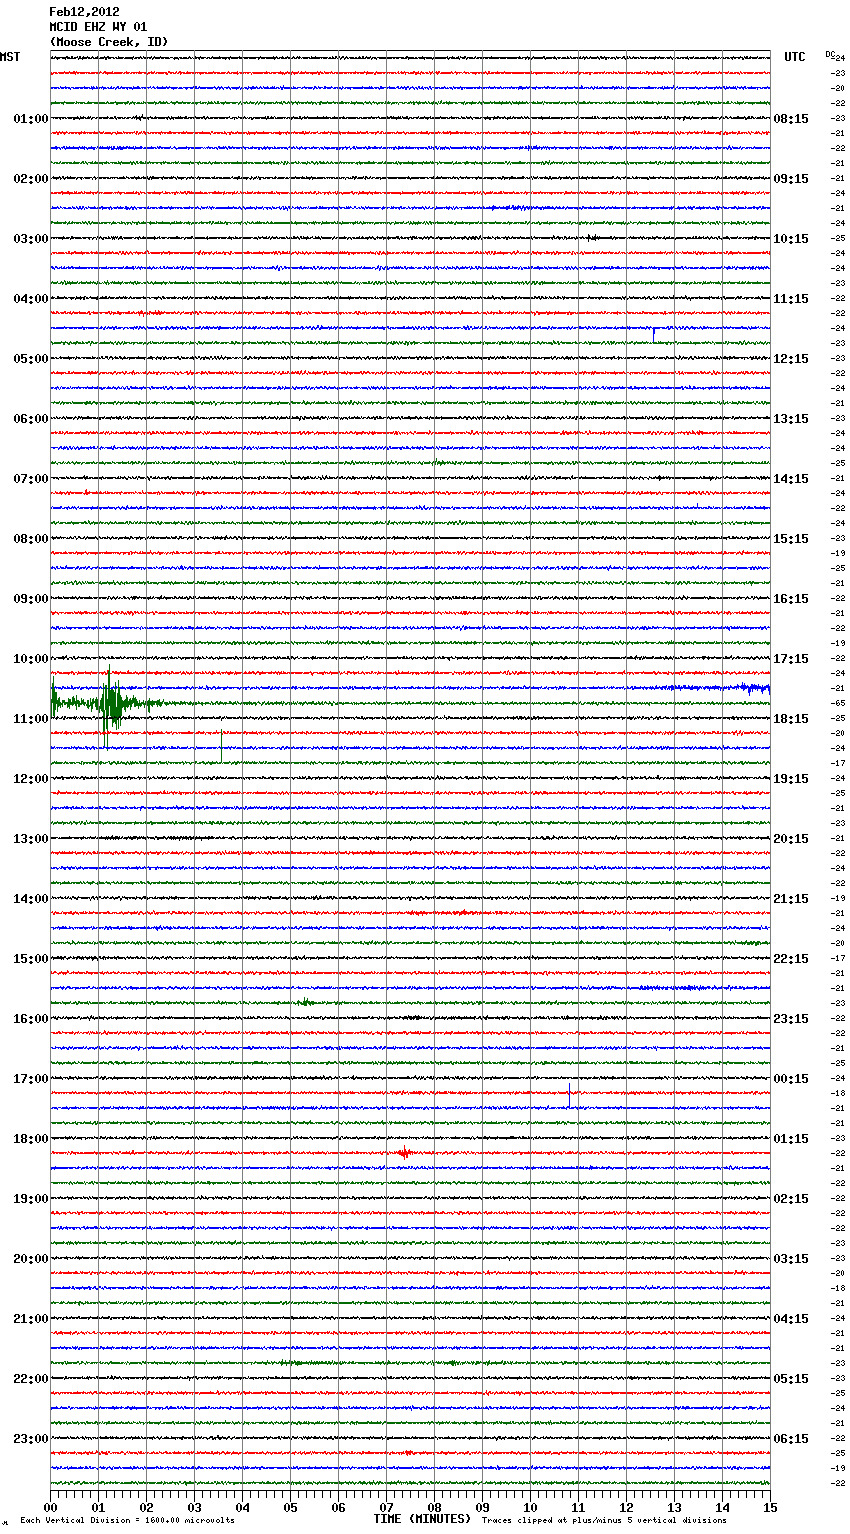Click the DC offset column header

(x=831, y=55)
